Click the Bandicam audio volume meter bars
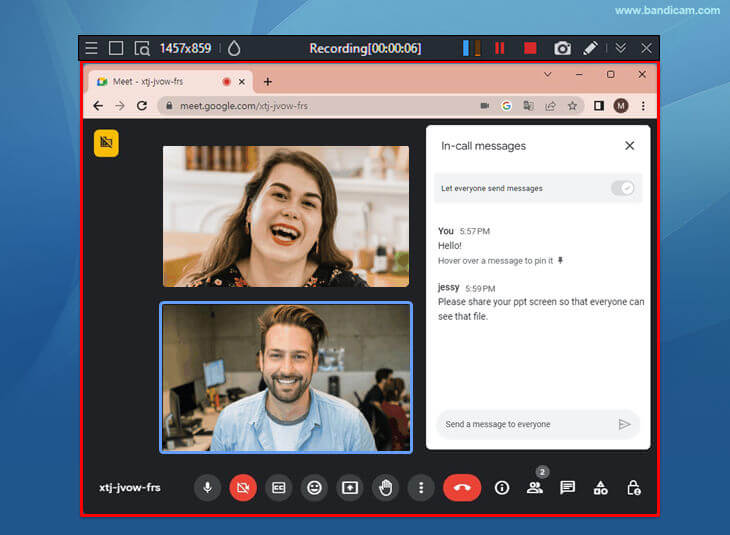This screenshot has height=535, width=730. pos(472,48)
